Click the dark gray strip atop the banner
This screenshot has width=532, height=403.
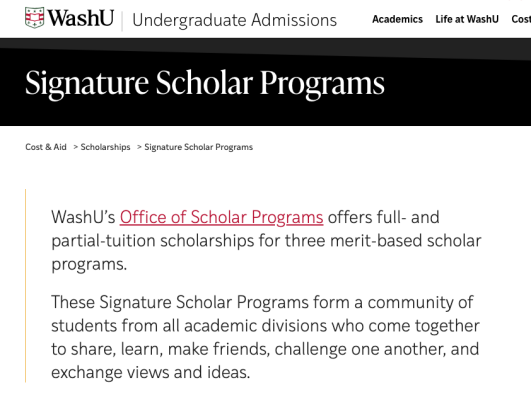(266, 47)
